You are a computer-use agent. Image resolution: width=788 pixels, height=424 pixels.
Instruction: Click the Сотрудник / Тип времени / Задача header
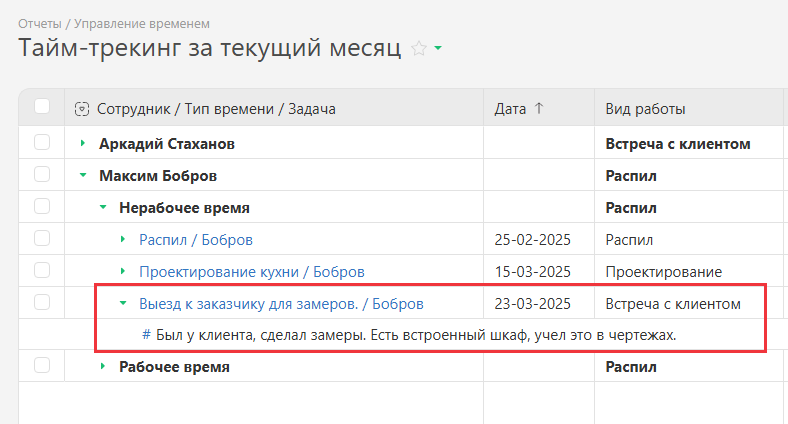216,109
